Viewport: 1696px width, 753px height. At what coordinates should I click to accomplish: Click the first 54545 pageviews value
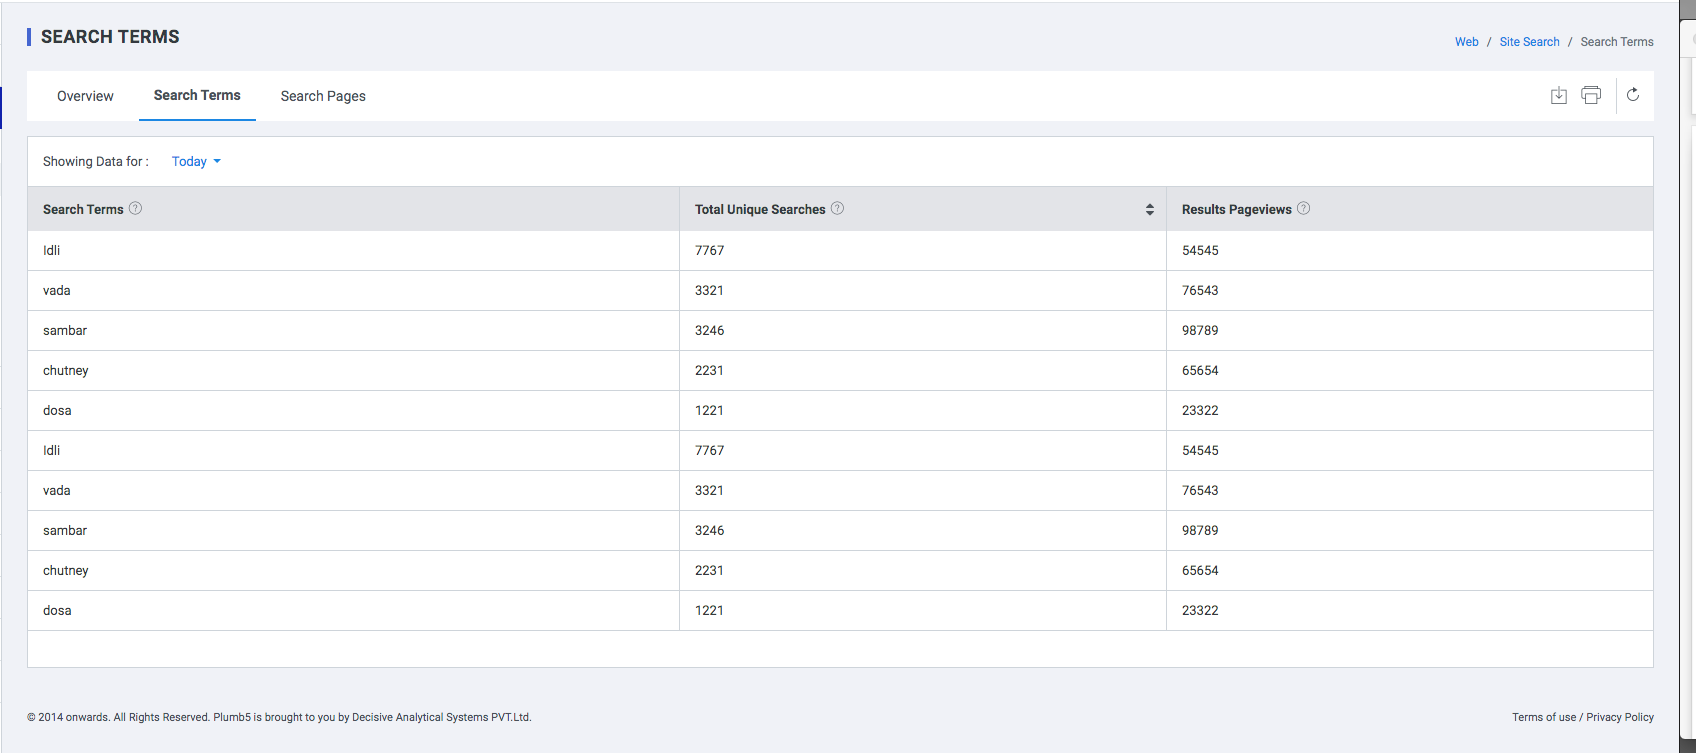pyautogui.click(x=1200, y=250)
